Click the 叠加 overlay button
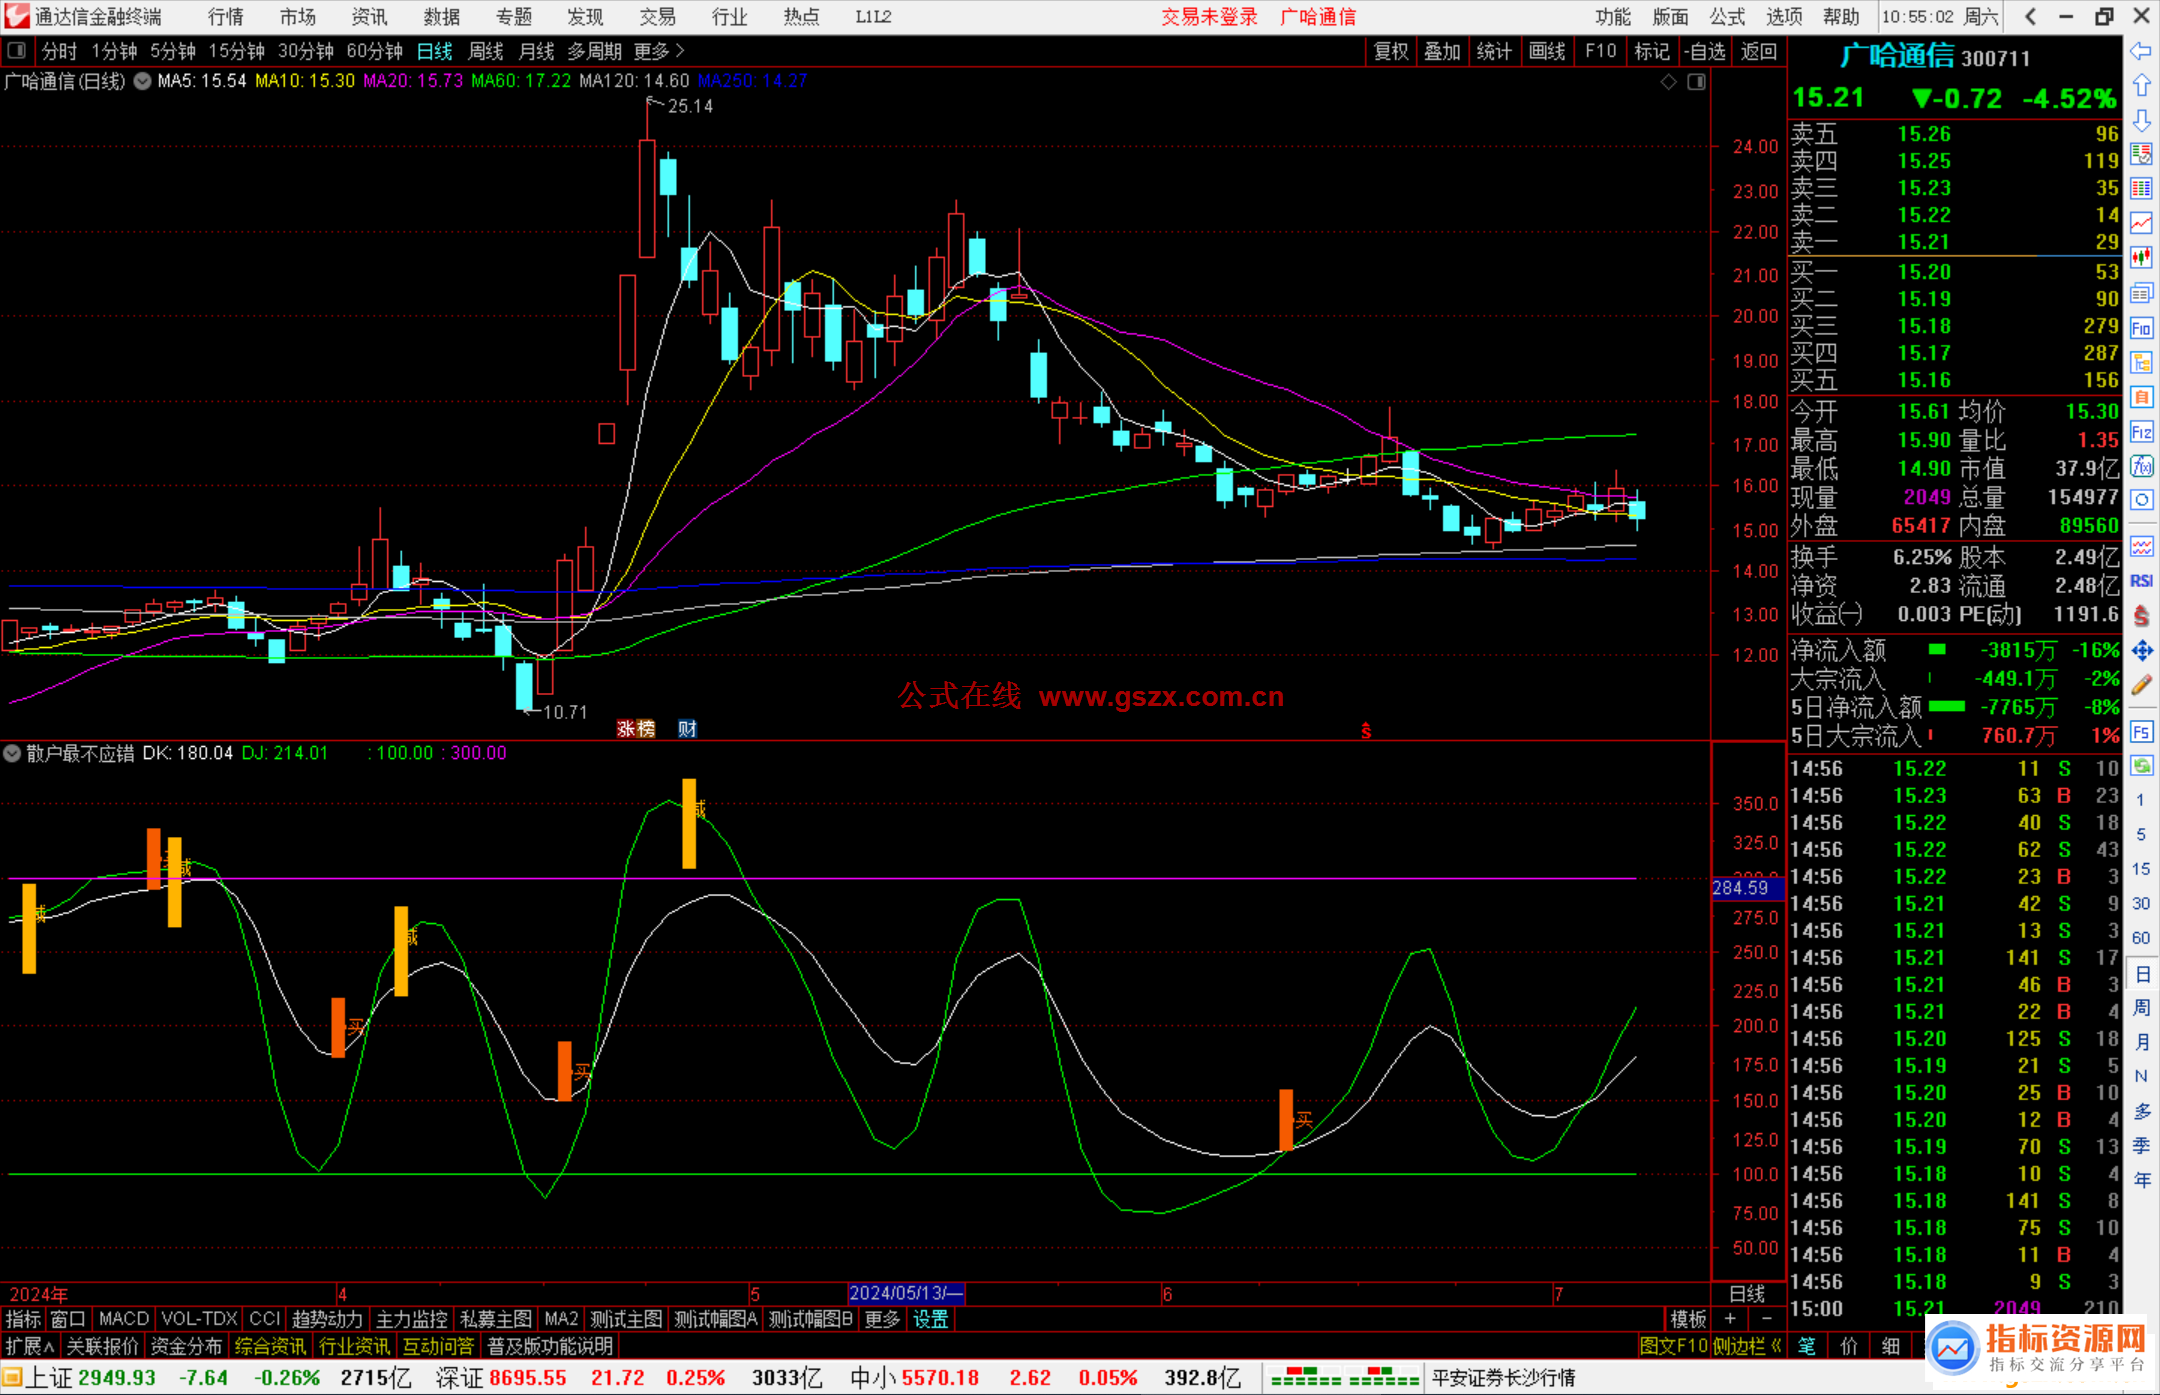2160x1395 pixels. (x=1442, y=51)
